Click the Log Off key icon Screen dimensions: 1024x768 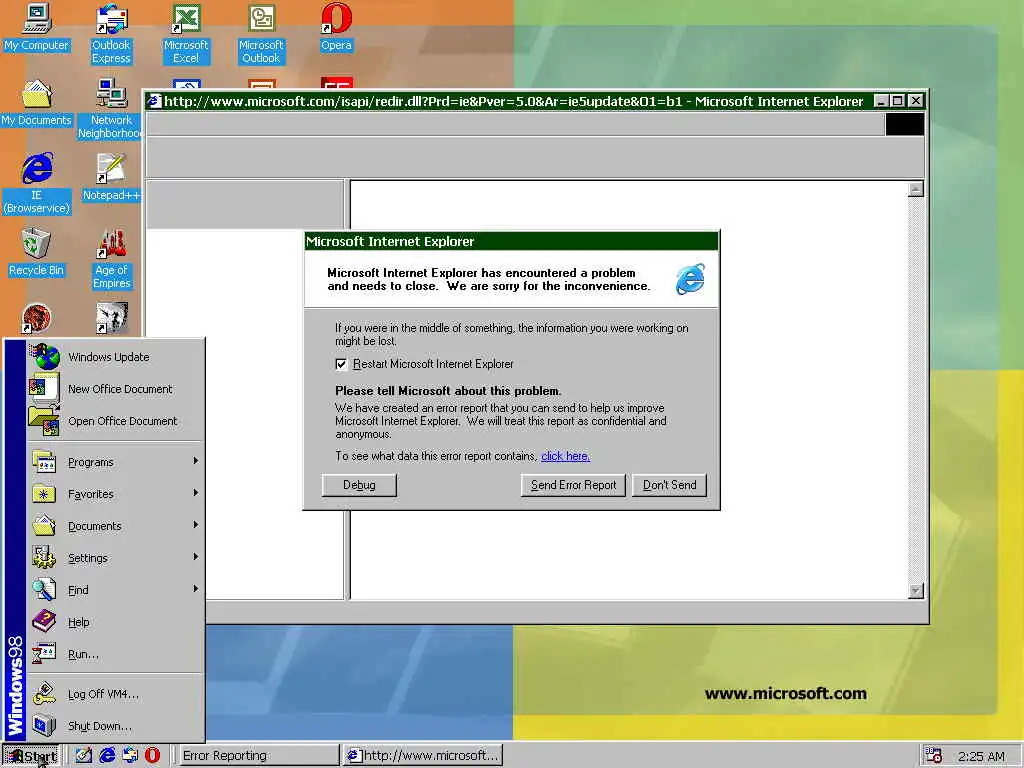coord(44,694)
